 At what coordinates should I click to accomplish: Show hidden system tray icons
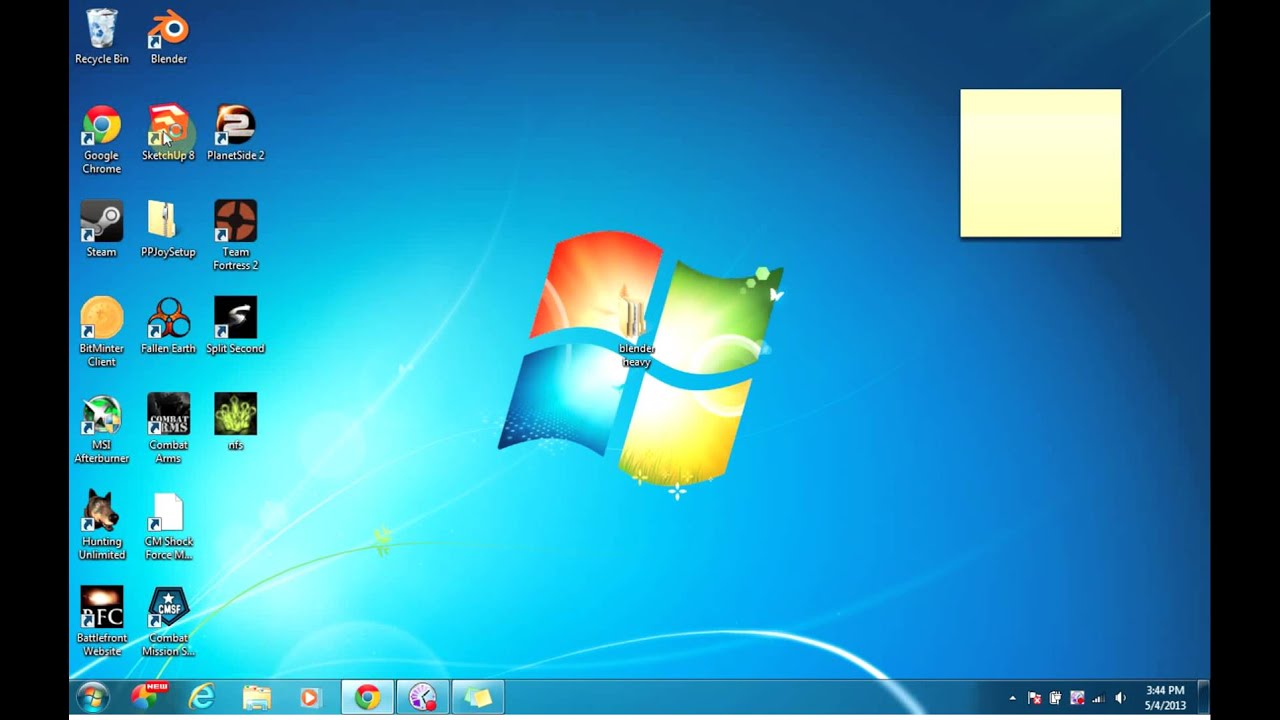(x=1012, y=698)
